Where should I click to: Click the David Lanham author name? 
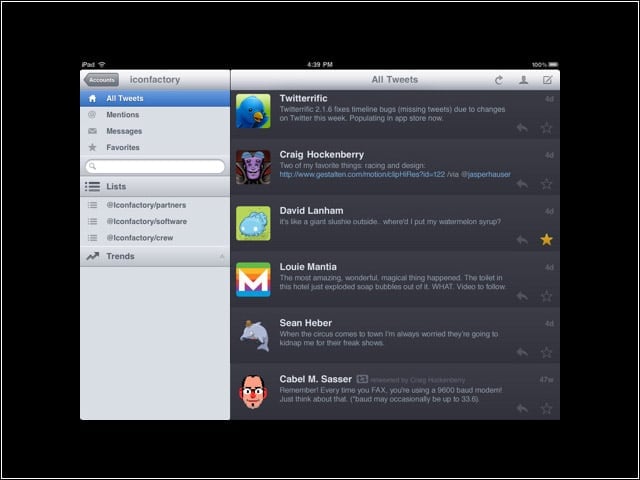(x=311, y=211)
